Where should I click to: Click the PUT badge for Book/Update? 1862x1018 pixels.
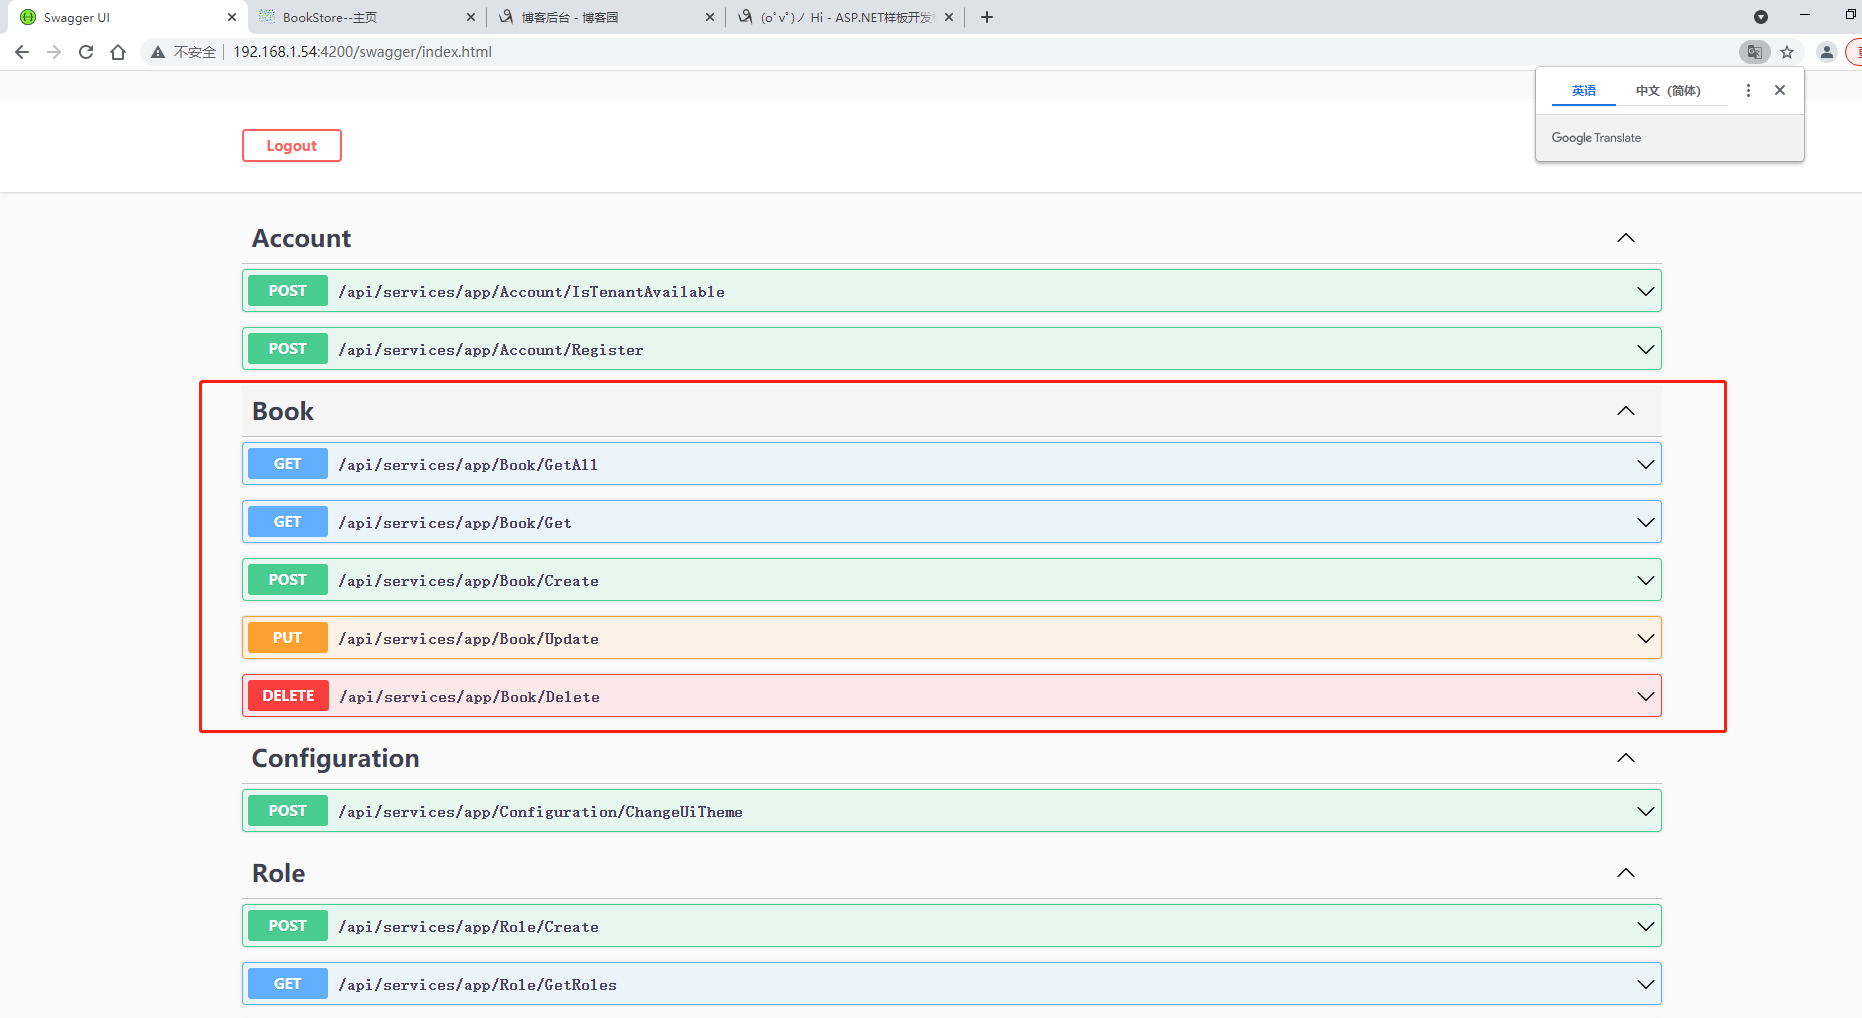click(x=288, y=638)
